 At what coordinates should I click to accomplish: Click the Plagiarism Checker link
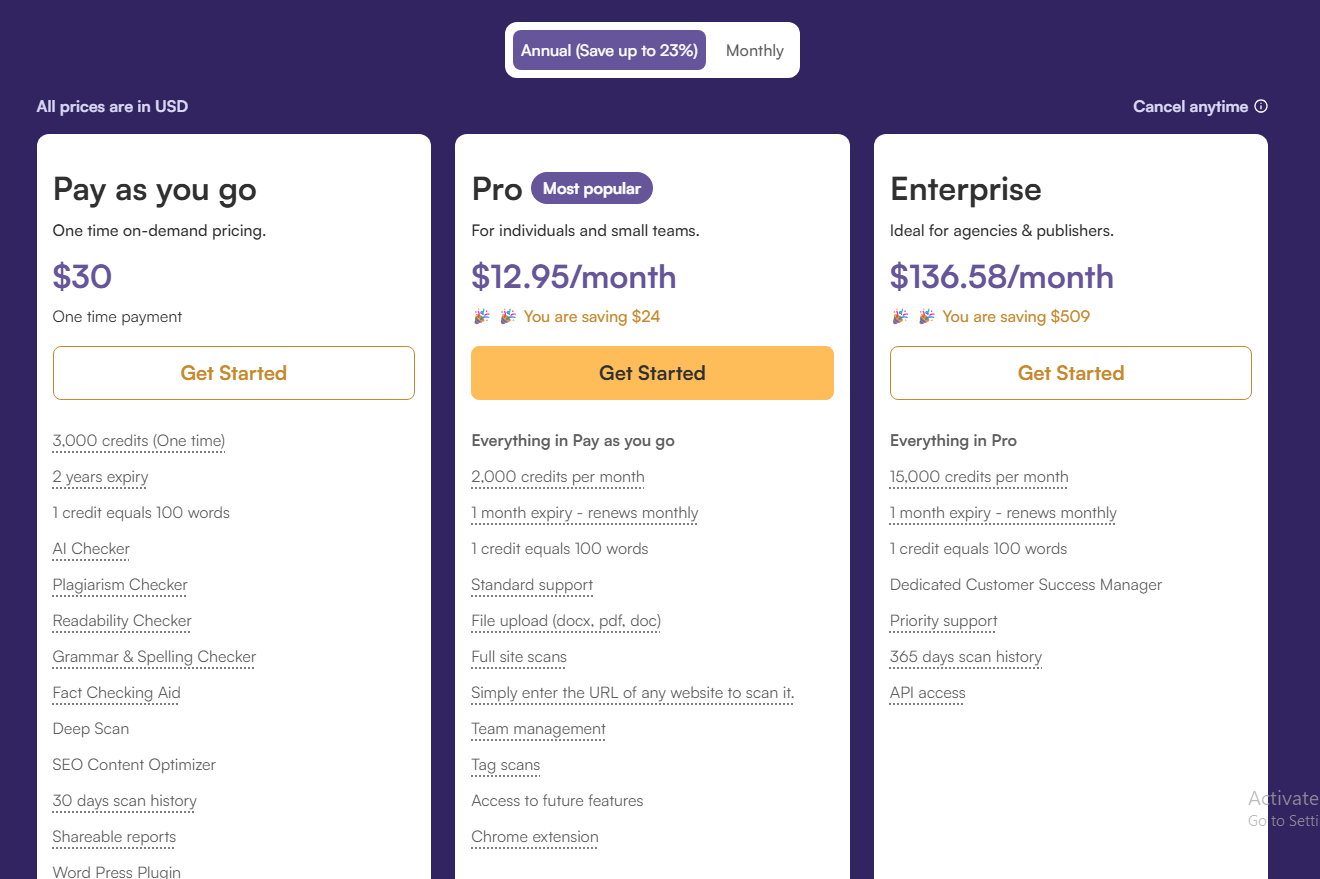(119, 584)
